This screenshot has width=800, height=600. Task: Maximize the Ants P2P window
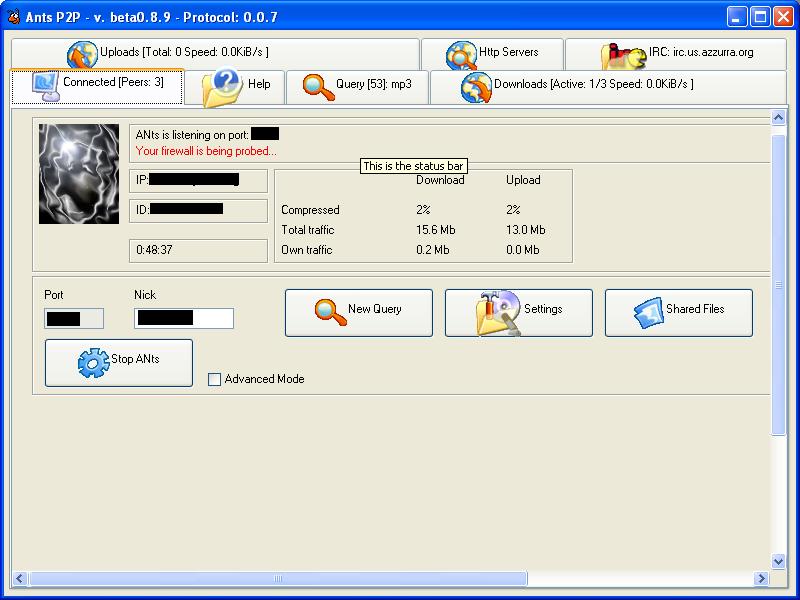[x=760, y=17]
